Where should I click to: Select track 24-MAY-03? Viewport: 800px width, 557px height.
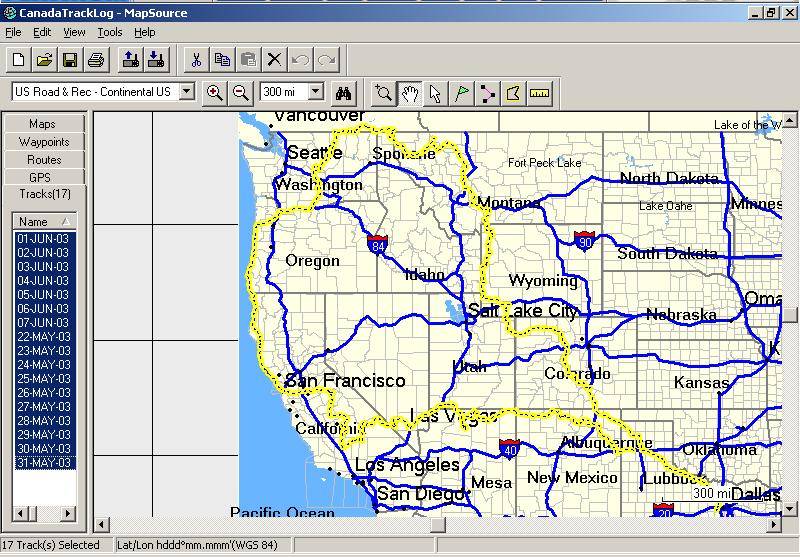click(x=45, y=365)
